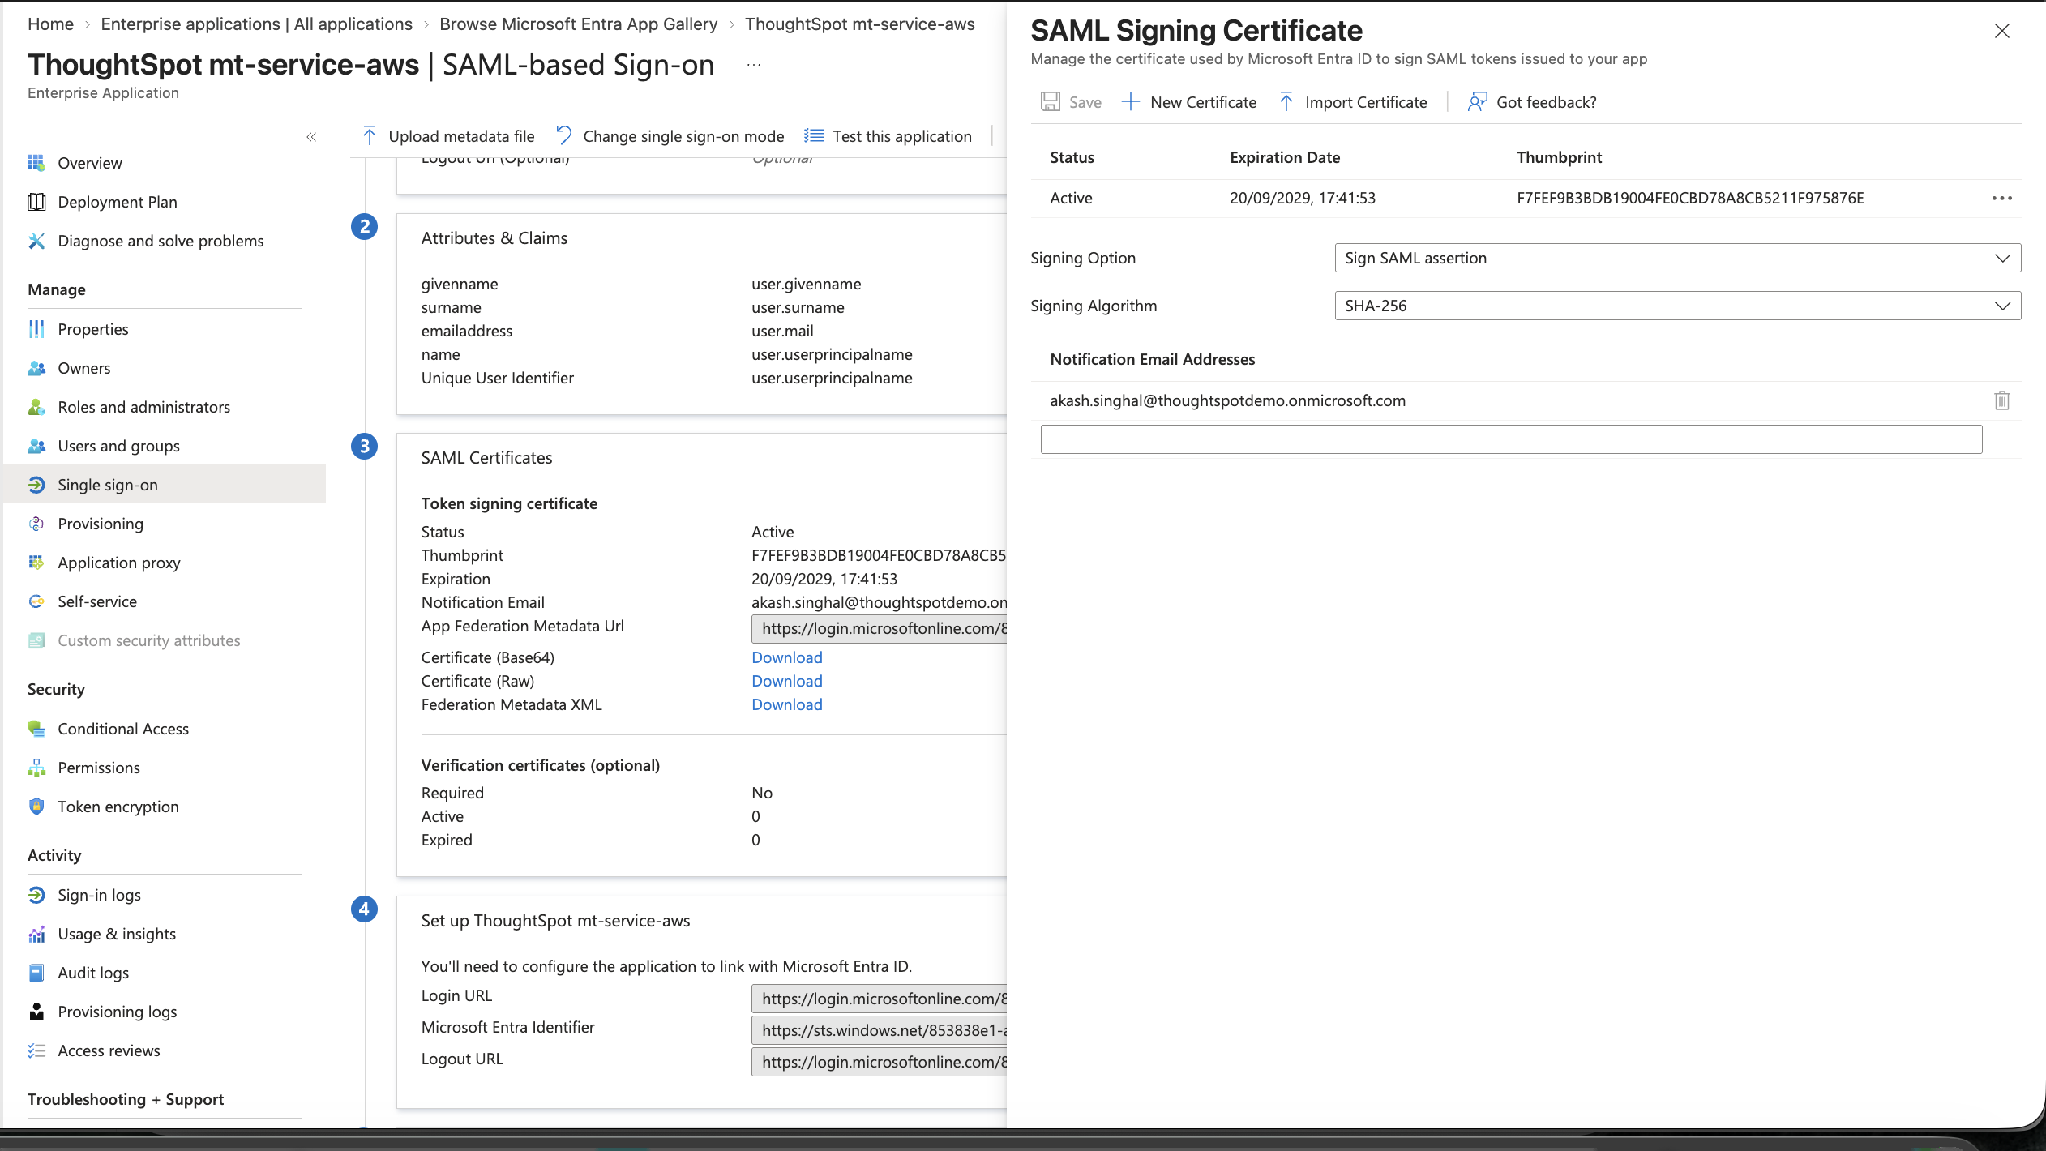Click the Login URL field
Image resolution: width=2046 pixels, height=1151 pixels.
click(879, 999)
